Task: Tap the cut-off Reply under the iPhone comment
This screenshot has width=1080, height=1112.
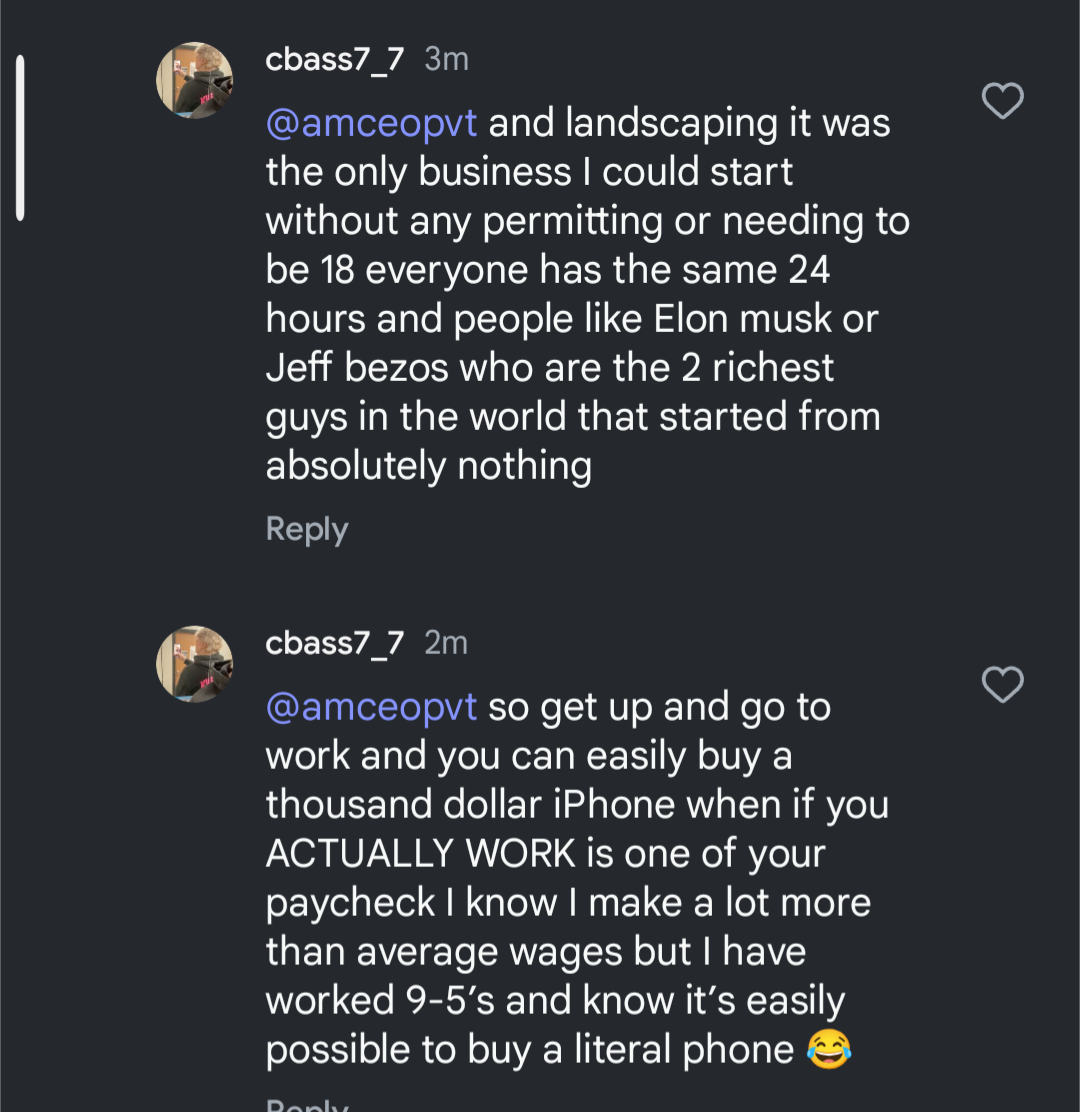Action: tap(306, 1104)
